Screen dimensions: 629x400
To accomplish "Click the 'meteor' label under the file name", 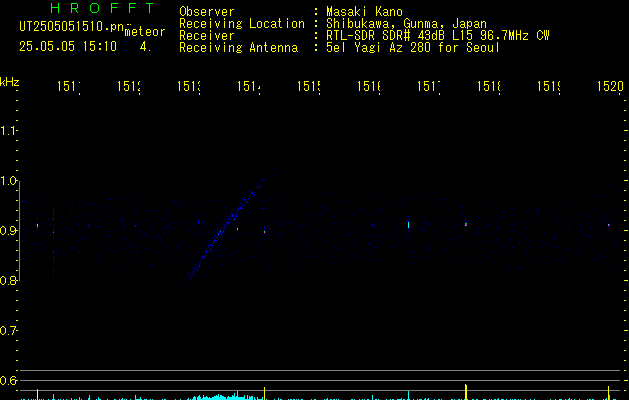I will pyautogui.click(x=145, y=32).
